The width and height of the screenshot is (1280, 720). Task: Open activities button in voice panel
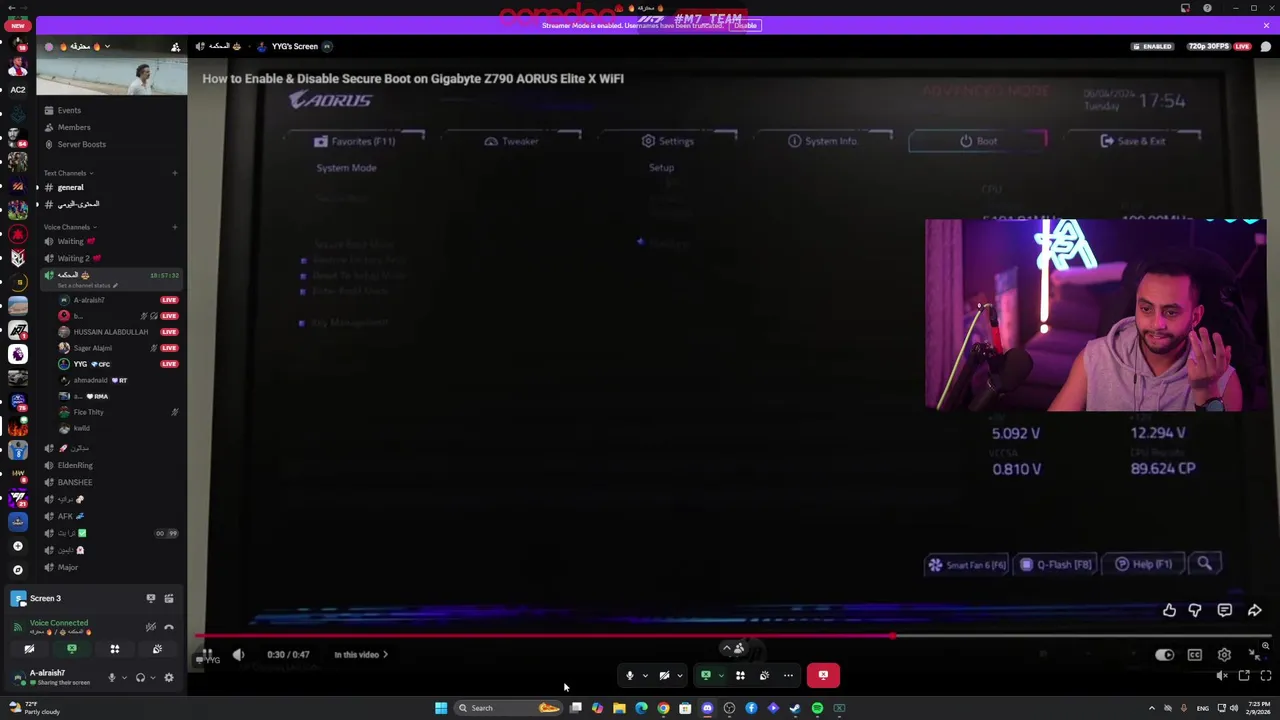point(115,649)
